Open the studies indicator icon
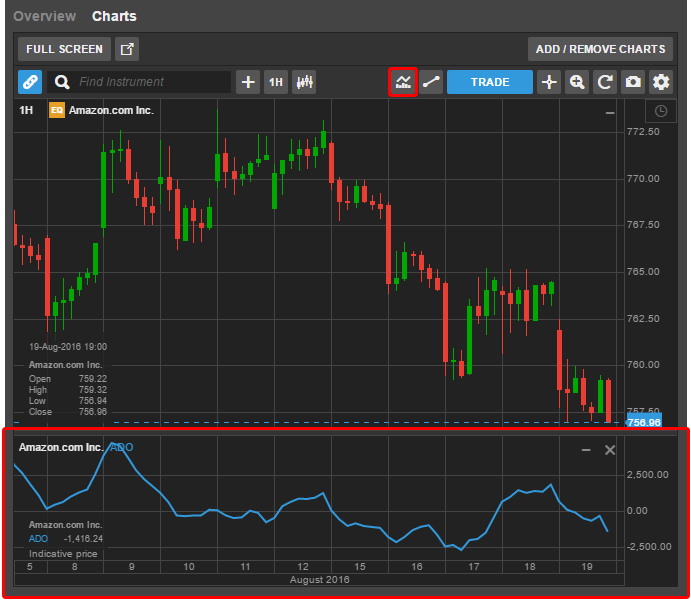The image size is (691, 601). (x=402, y=82)
